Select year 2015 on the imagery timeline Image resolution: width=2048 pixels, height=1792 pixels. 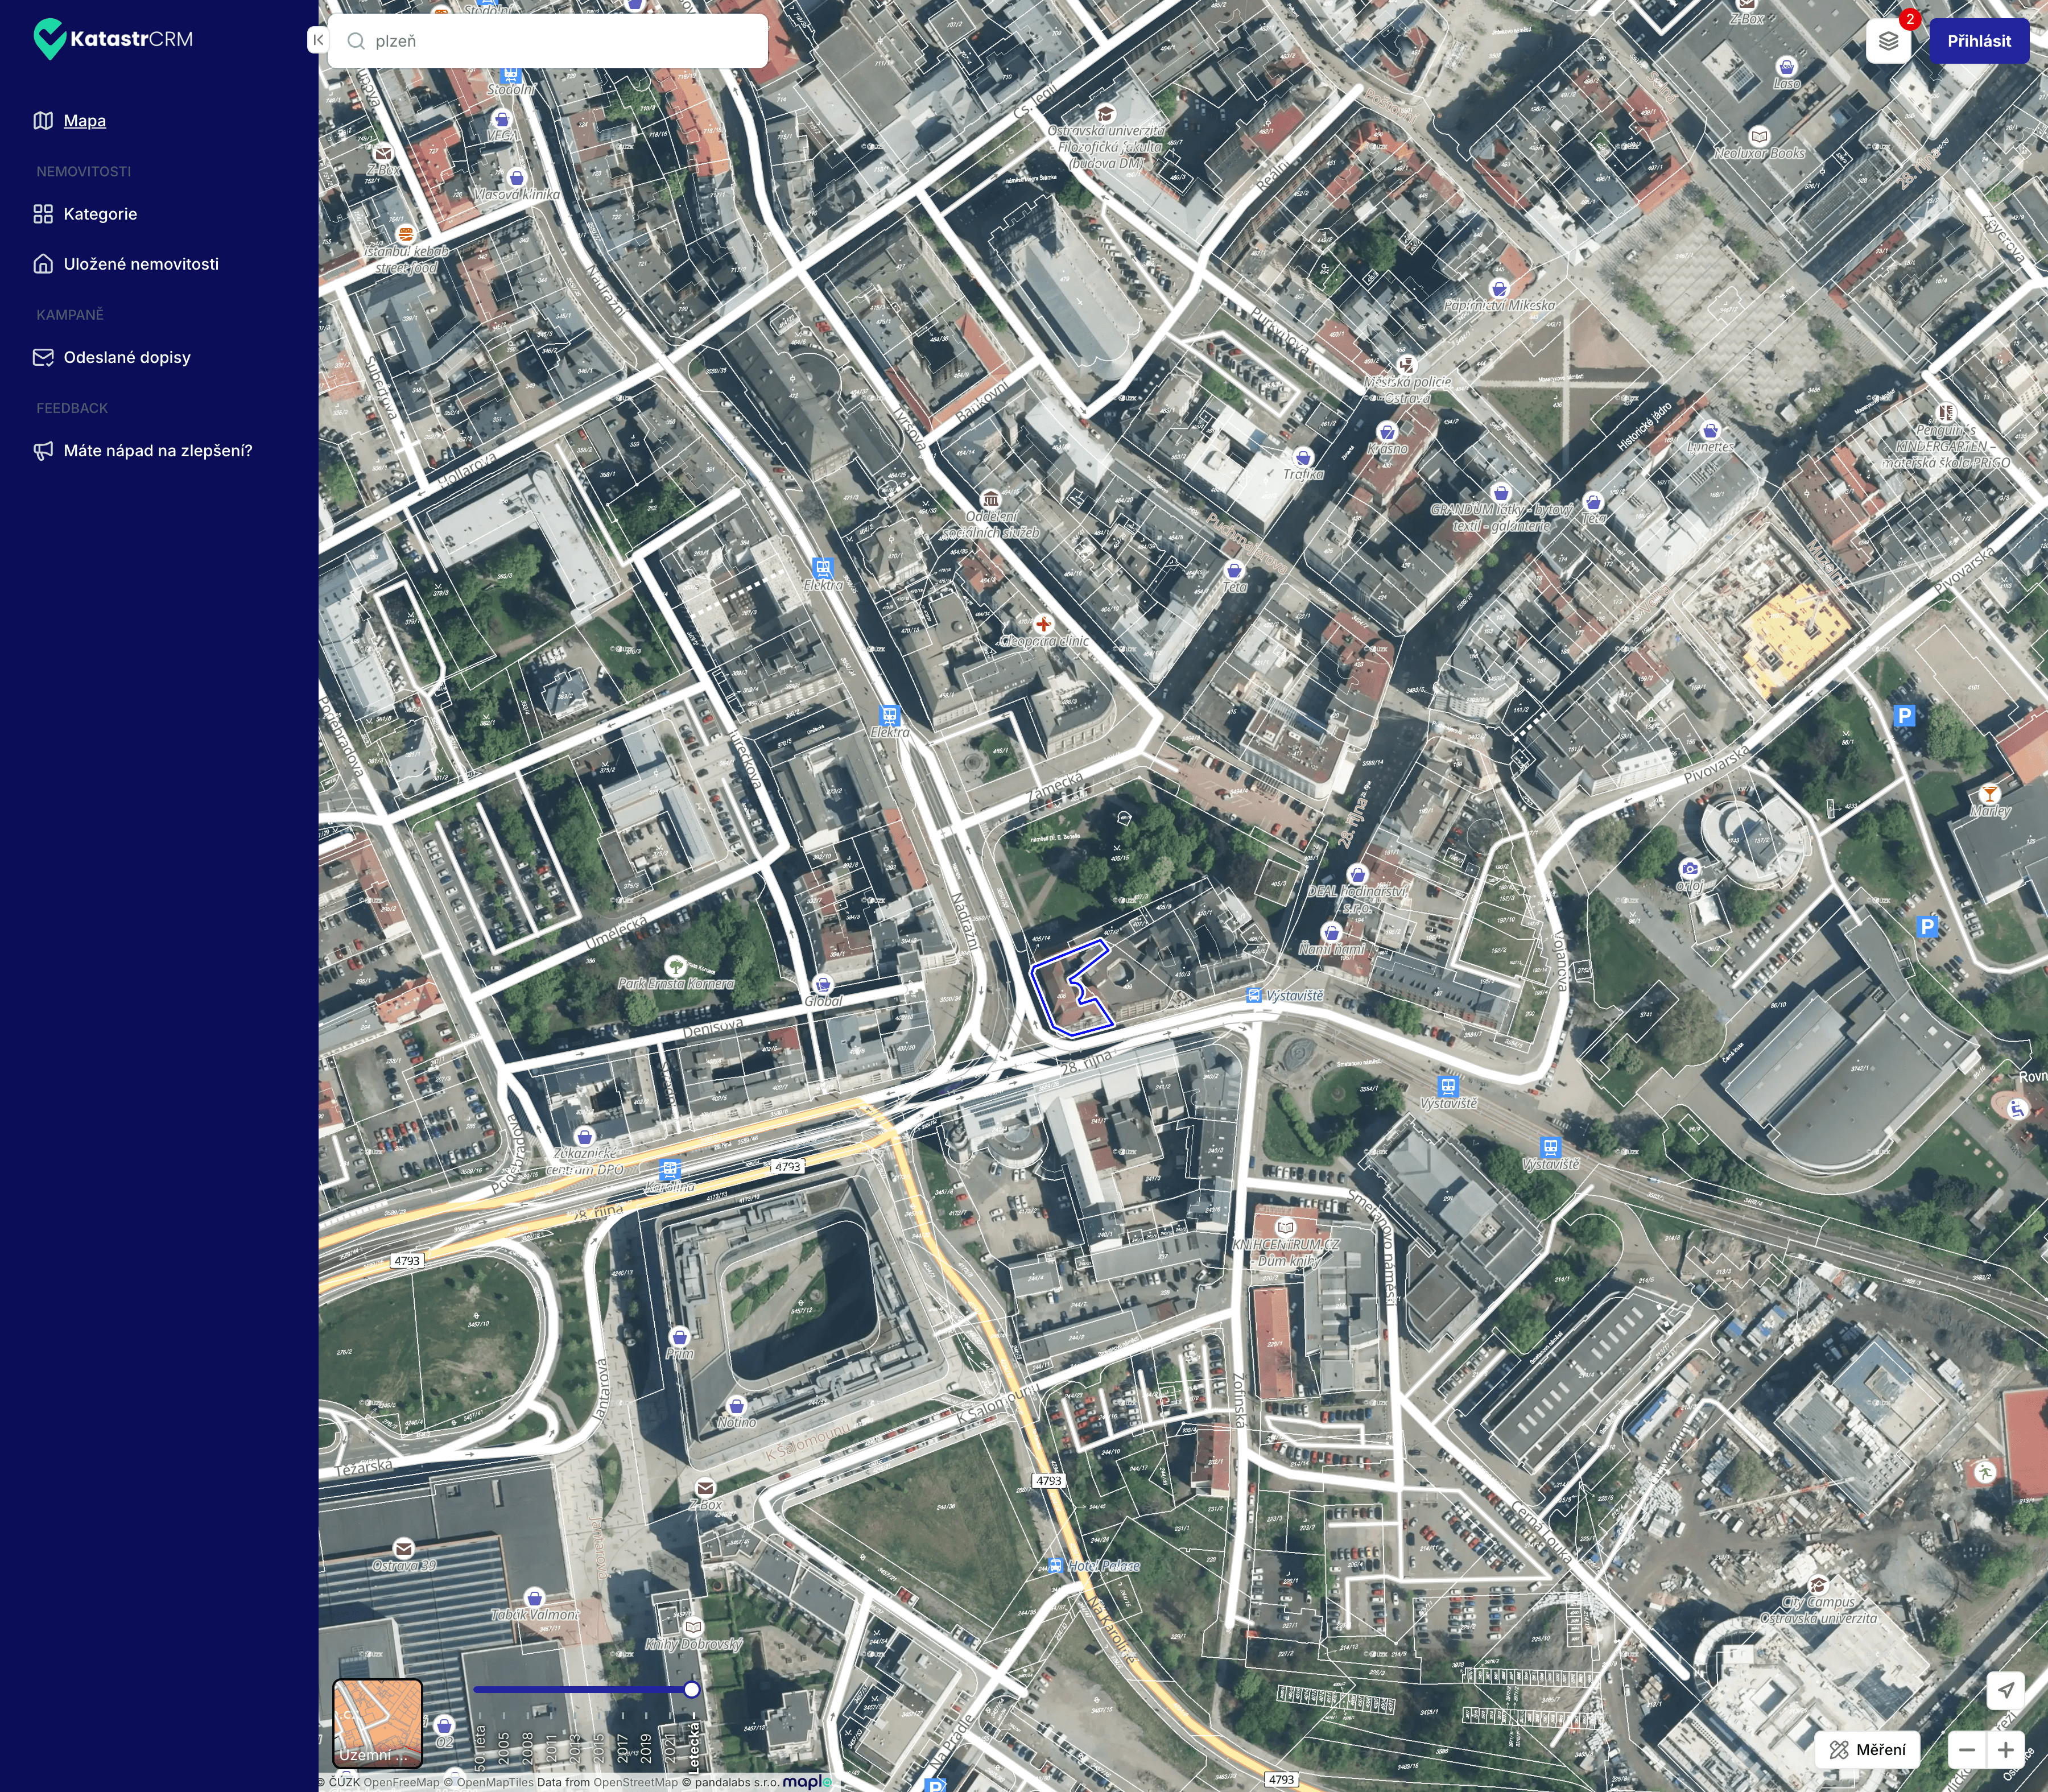(x=599, y=1717)
